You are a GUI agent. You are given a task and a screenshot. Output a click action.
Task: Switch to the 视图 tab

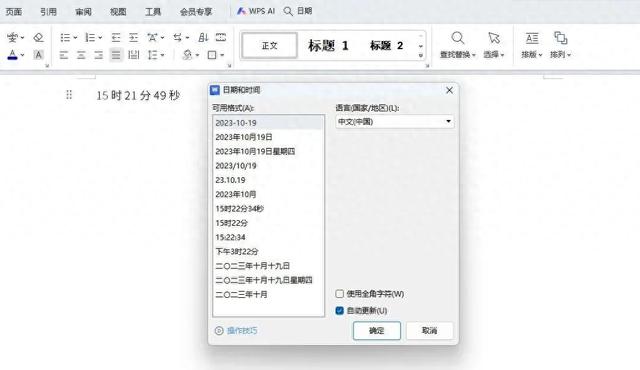[118, 11]
